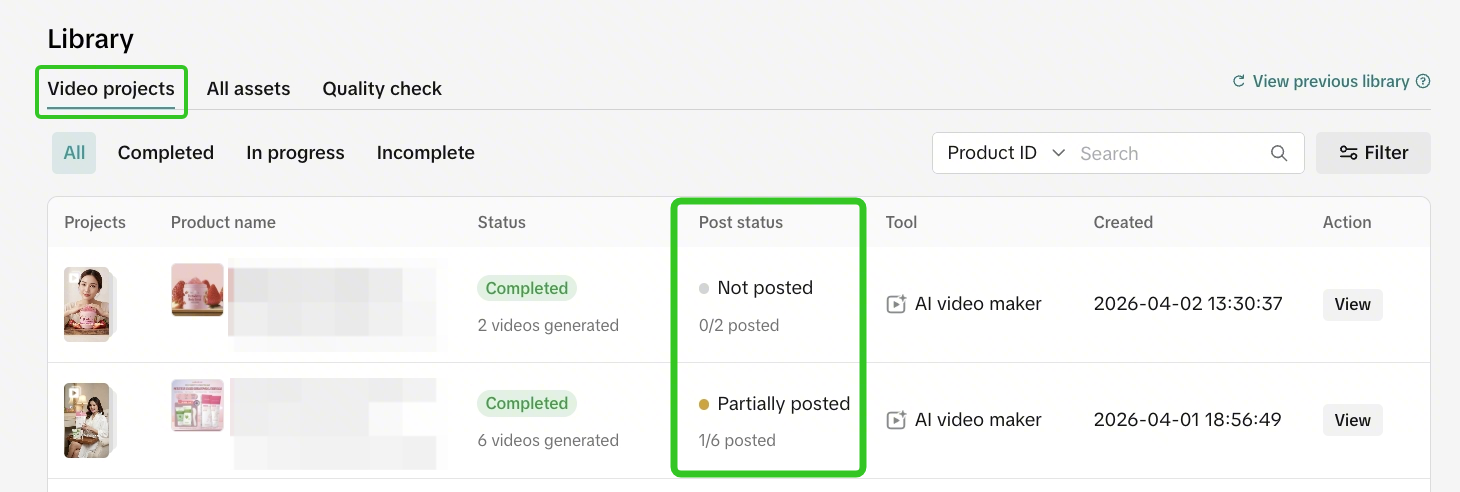Viewport: 1460px width, 492px height.
Task: Click AI video maker icon in second row
Action: [896, 420]
